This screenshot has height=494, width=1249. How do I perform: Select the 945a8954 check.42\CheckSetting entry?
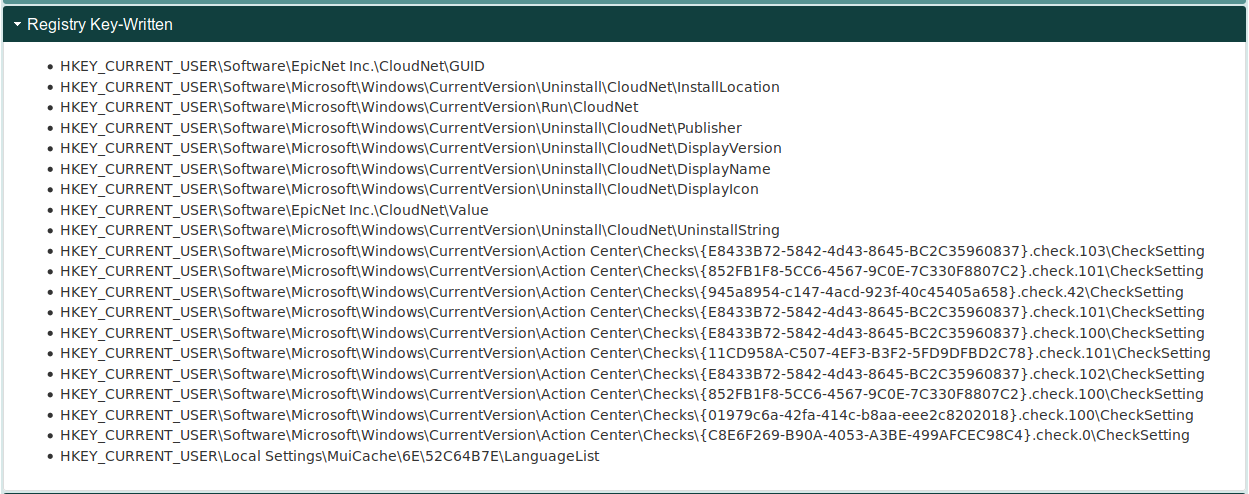point(622,292)
